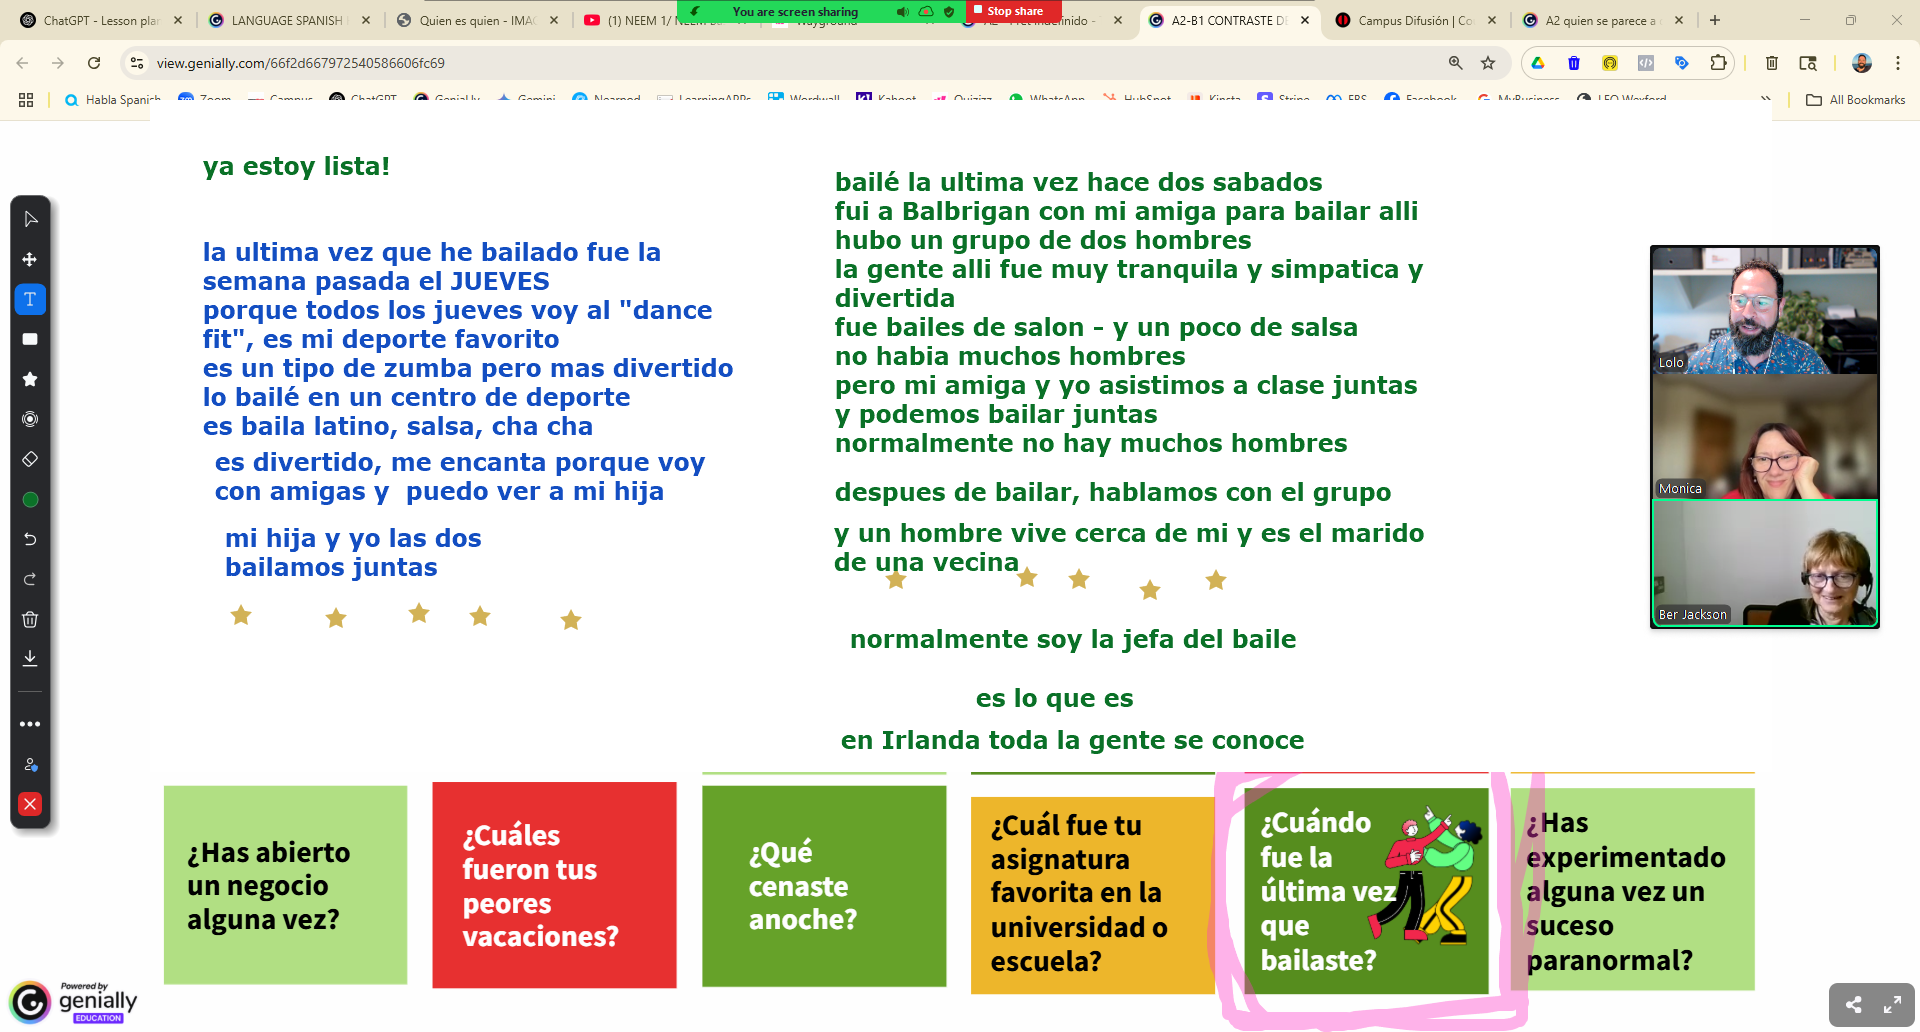The image size is (1920, 1032).
Task: Open the Chrome profile avatar
Action: pyautogui.click(x=1862, y=63)
